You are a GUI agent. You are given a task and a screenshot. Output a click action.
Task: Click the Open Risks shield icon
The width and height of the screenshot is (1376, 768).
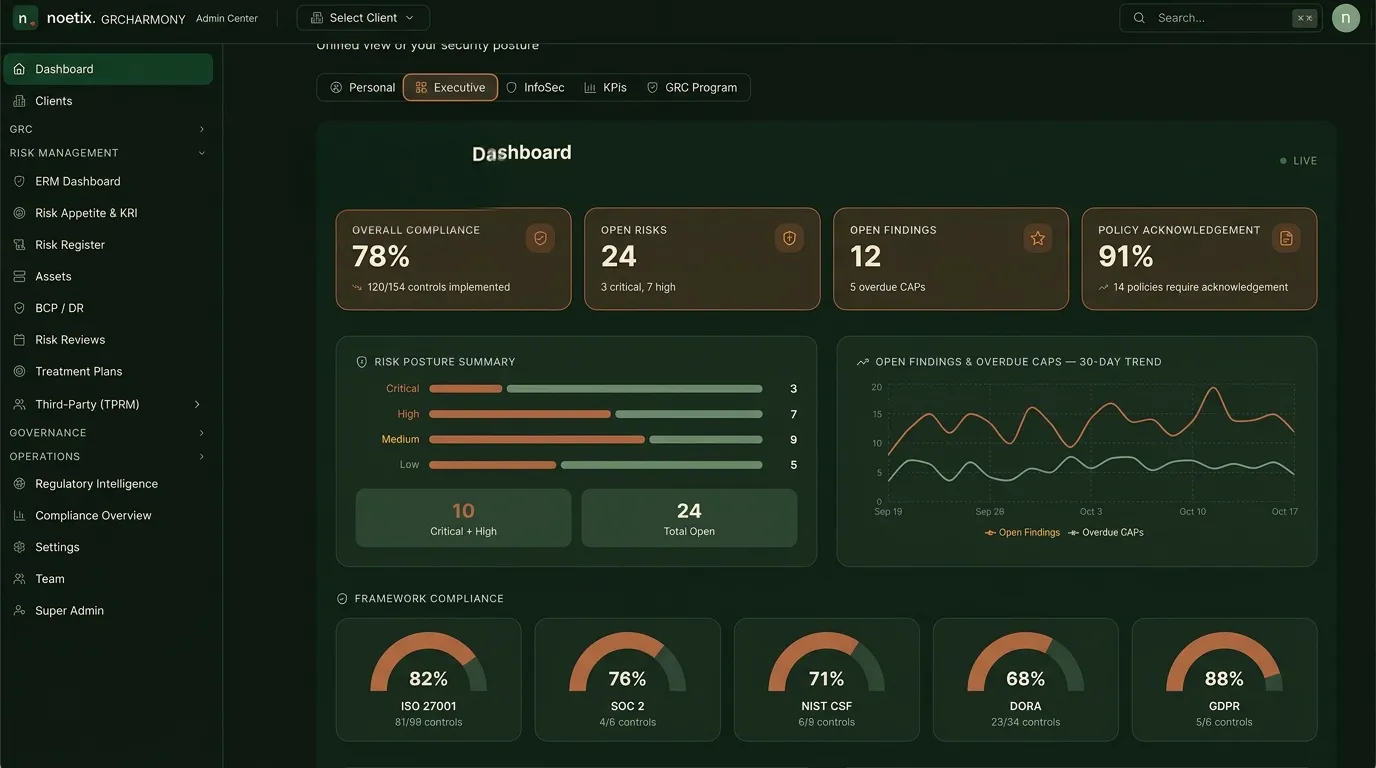click(x=789, y=238)
